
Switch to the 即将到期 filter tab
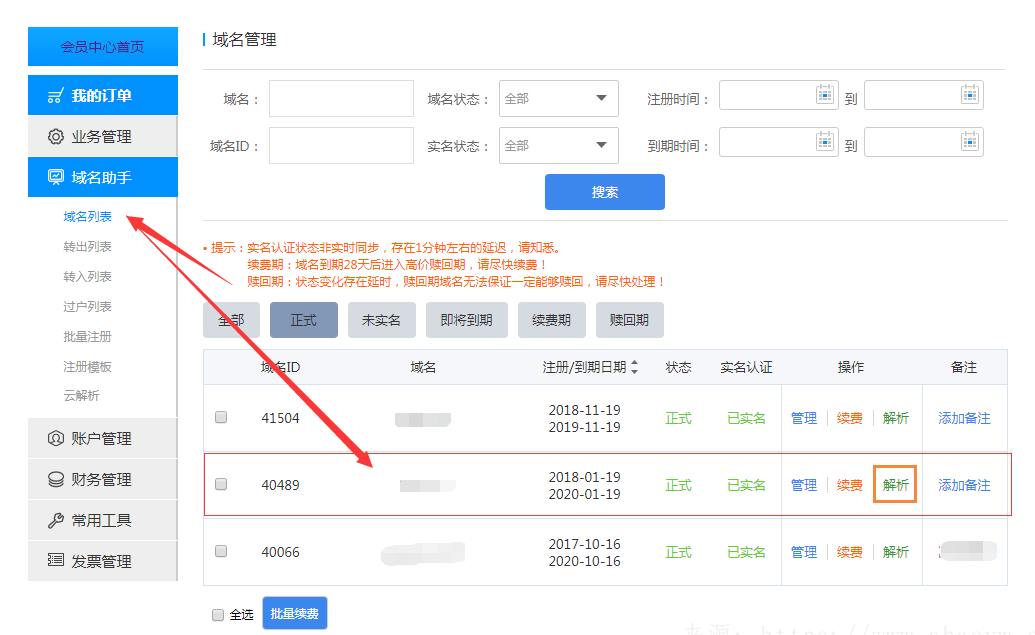click(x=467, y=320)
